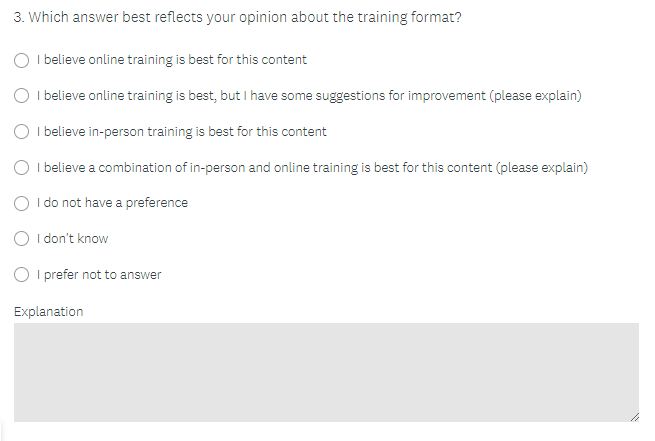655x441 pixels.
Task: Pick the combination of in-person and online radio button
Action: (x=22, y=168)
